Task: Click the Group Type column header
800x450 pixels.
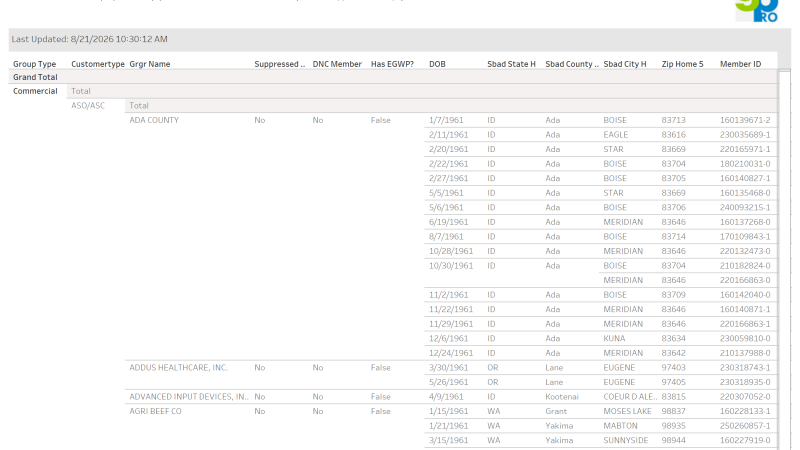Action: [x=34, y=64]
